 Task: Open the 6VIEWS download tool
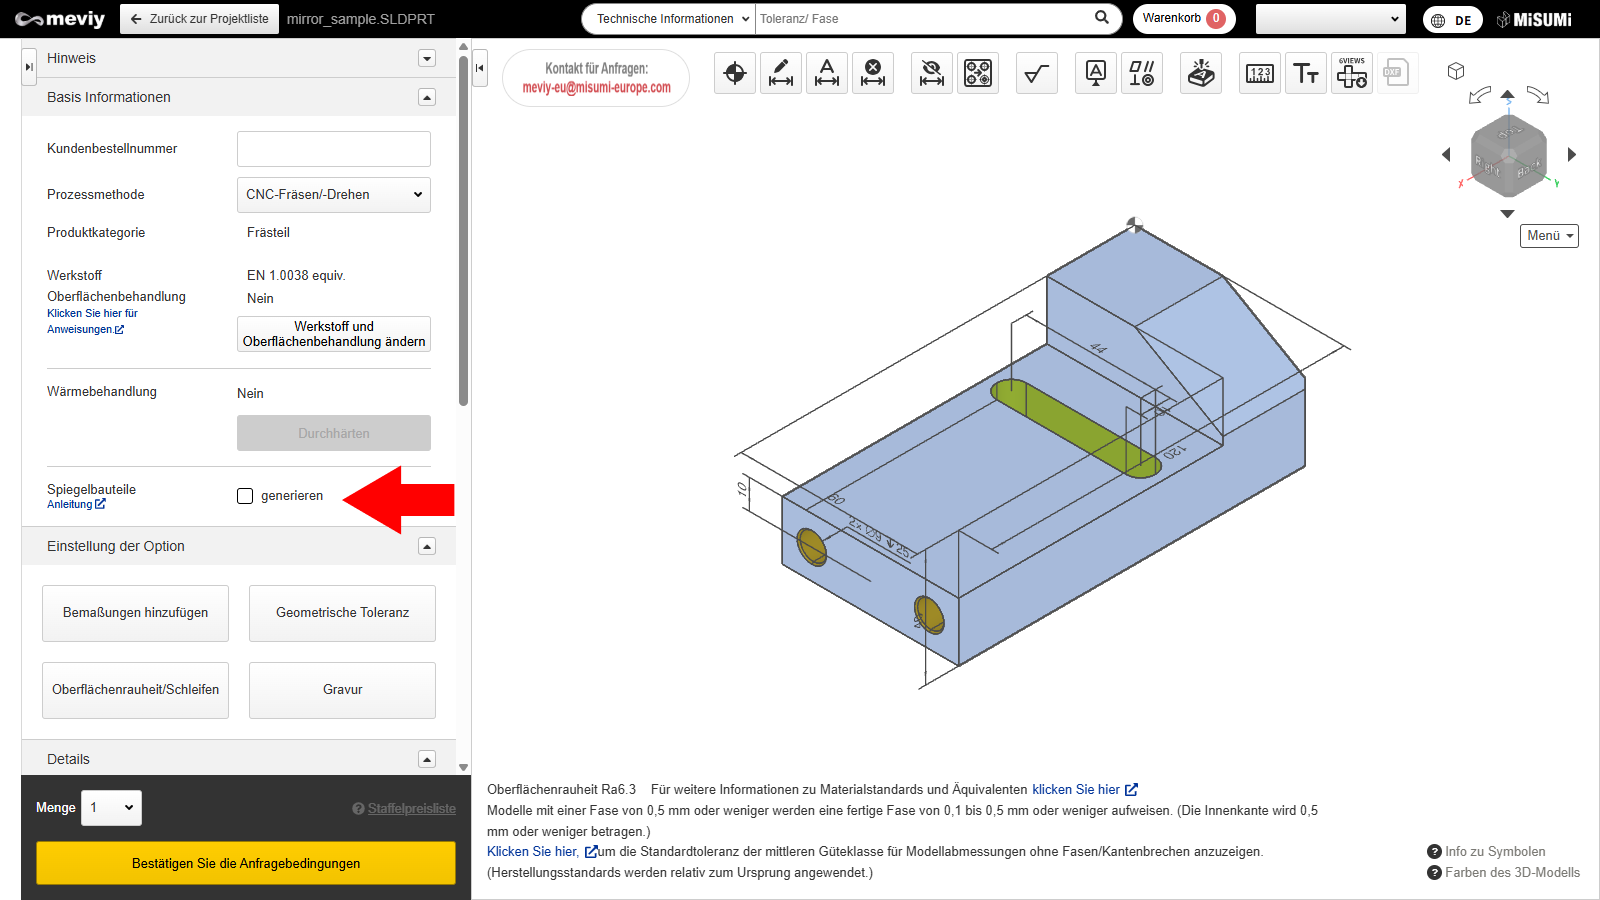click(1352, 73)
